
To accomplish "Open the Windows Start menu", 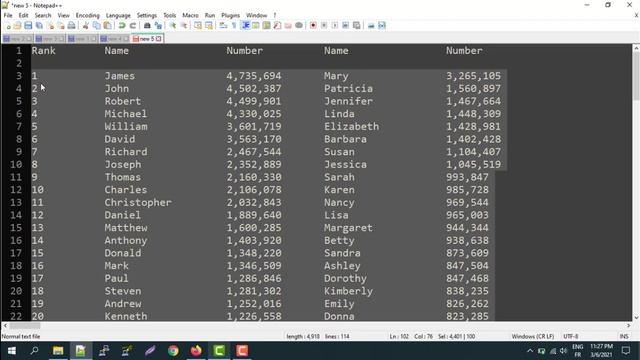I will (11, 351).
